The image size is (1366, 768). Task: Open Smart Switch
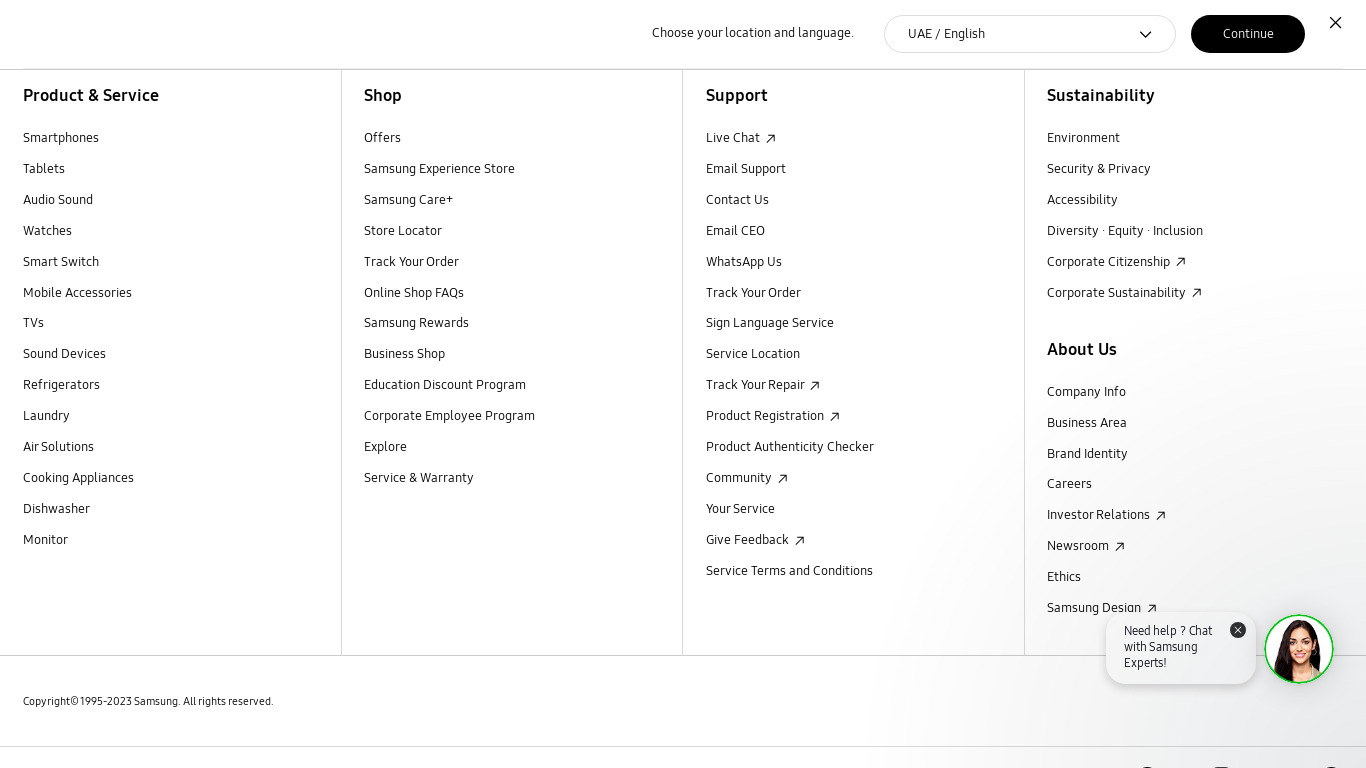61,262
